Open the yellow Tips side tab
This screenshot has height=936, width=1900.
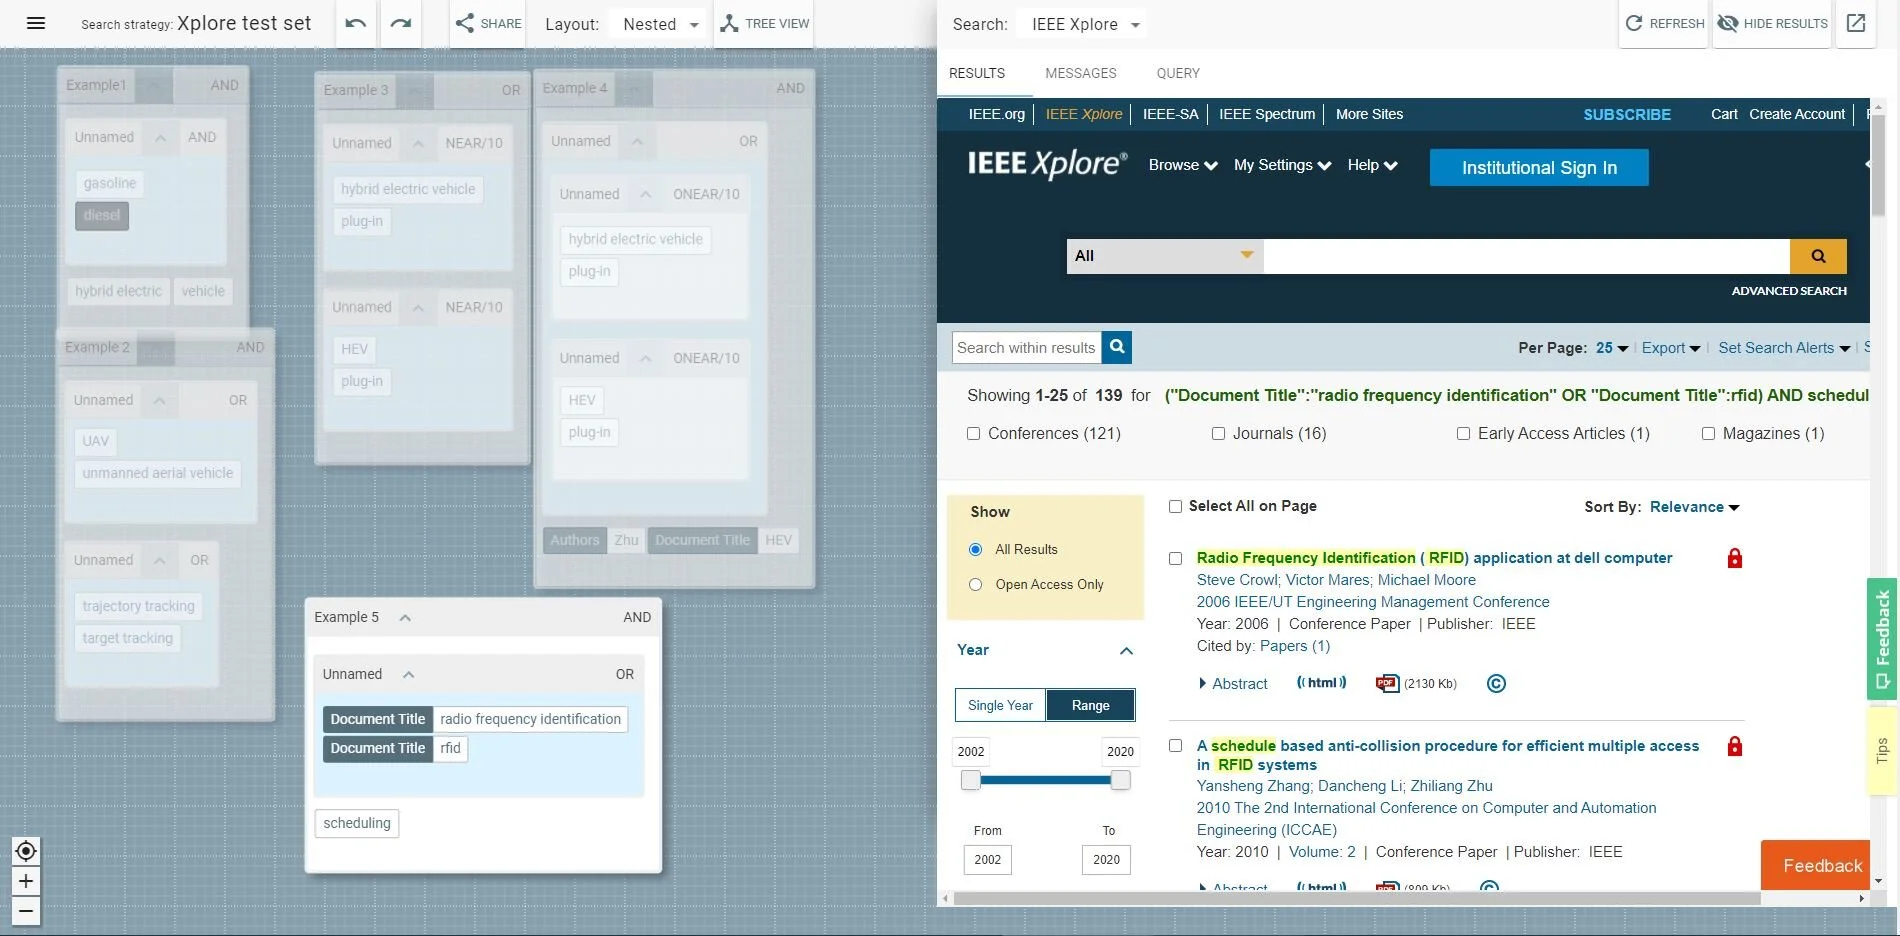pyautogui.click(x=1882, y=750)
